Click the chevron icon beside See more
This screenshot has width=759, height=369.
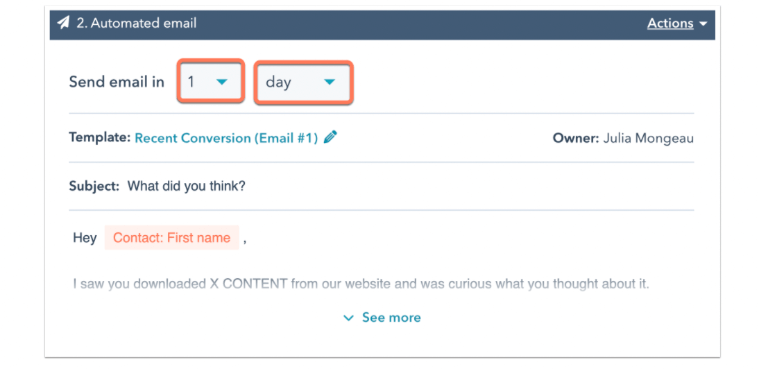pos(349,318)
